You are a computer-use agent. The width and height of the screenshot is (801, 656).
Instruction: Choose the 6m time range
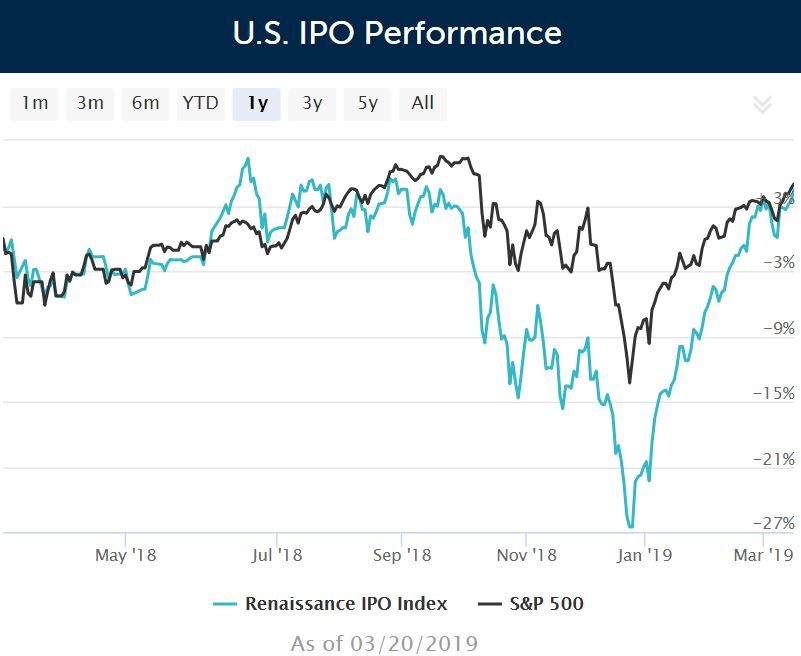[x=145, y=103]
